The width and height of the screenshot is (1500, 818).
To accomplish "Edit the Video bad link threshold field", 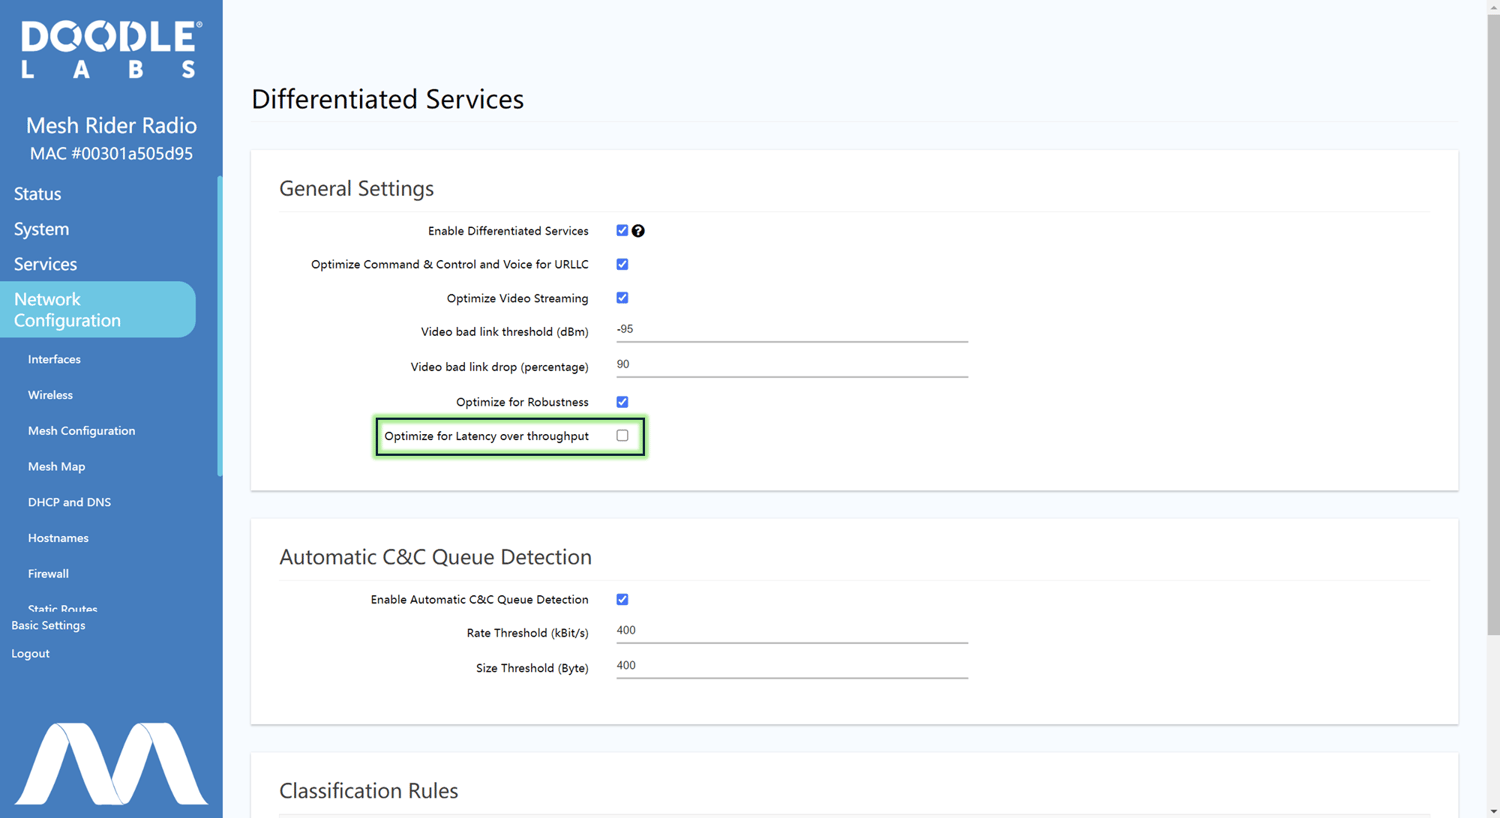I will (x=790, y=332).
